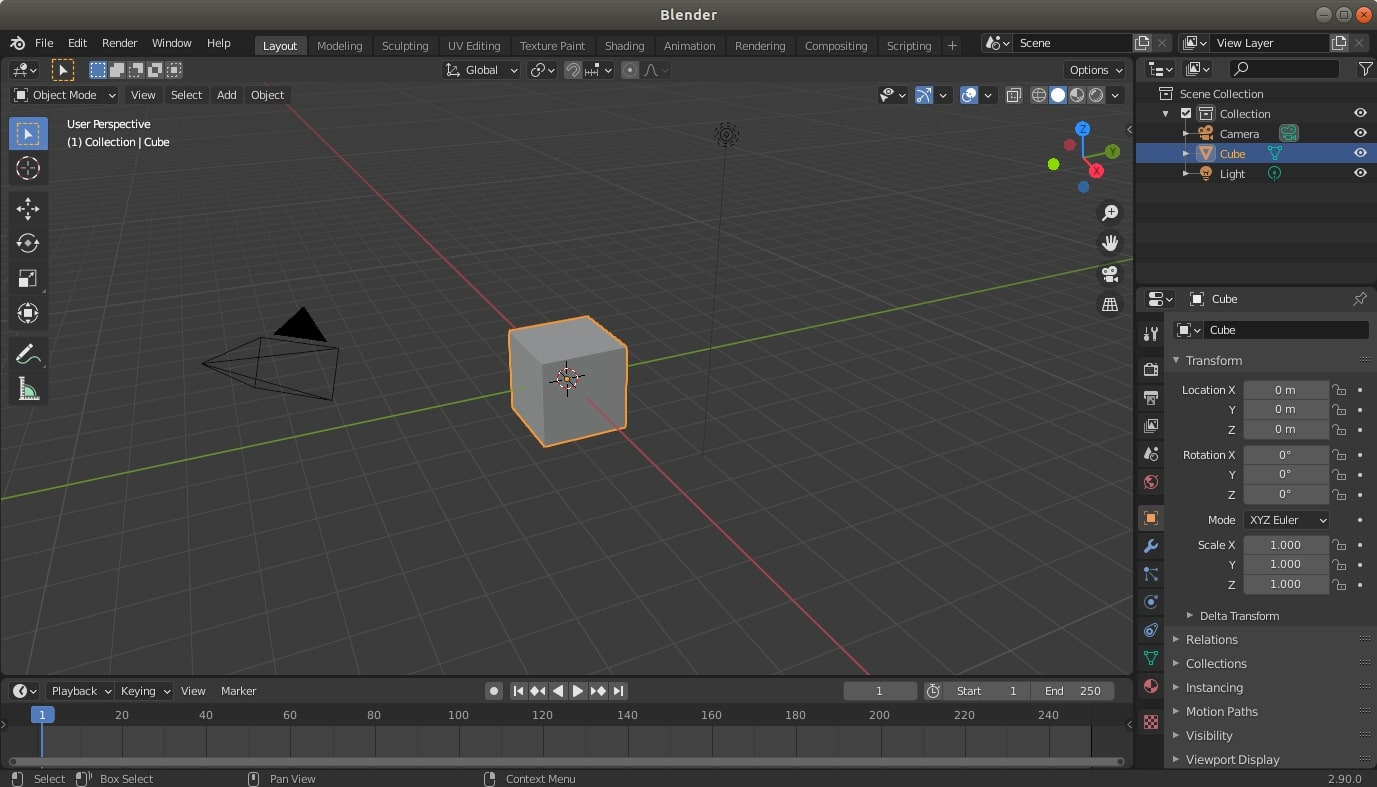The height and width of the screenshot is (787, 1377).
Task: Click the Z axis on navigation gizmo
Action: point(1082,129)
